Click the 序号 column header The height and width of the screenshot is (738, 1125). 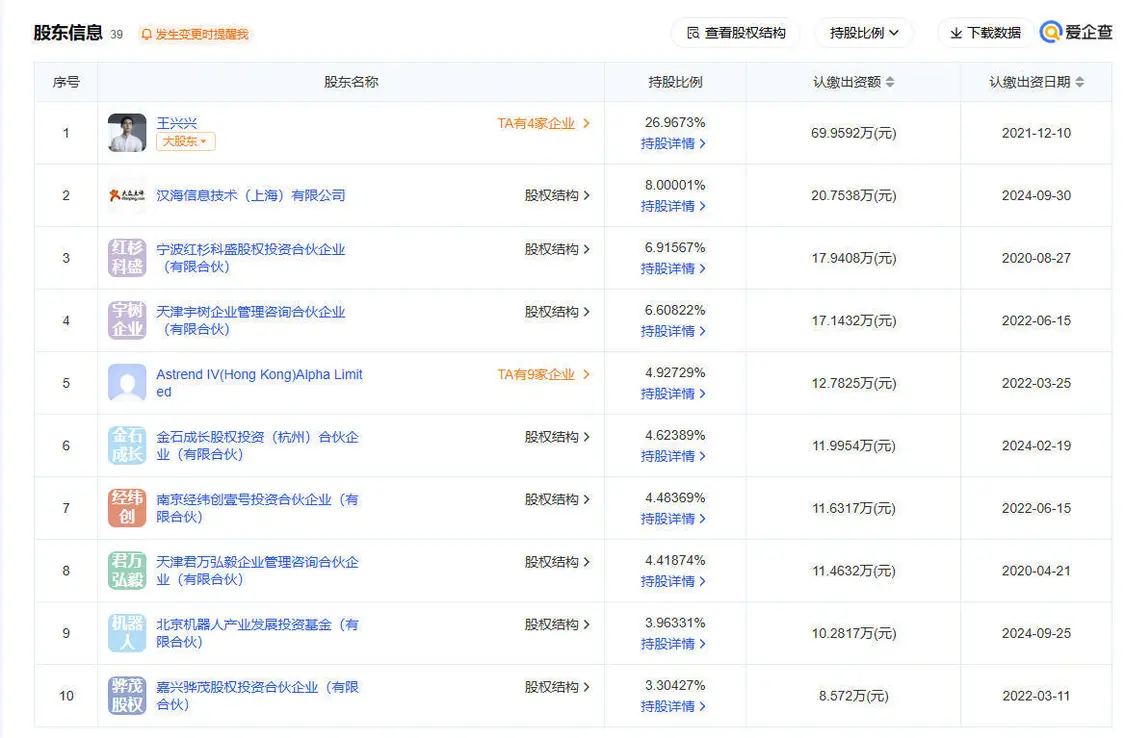pos(66,82)
